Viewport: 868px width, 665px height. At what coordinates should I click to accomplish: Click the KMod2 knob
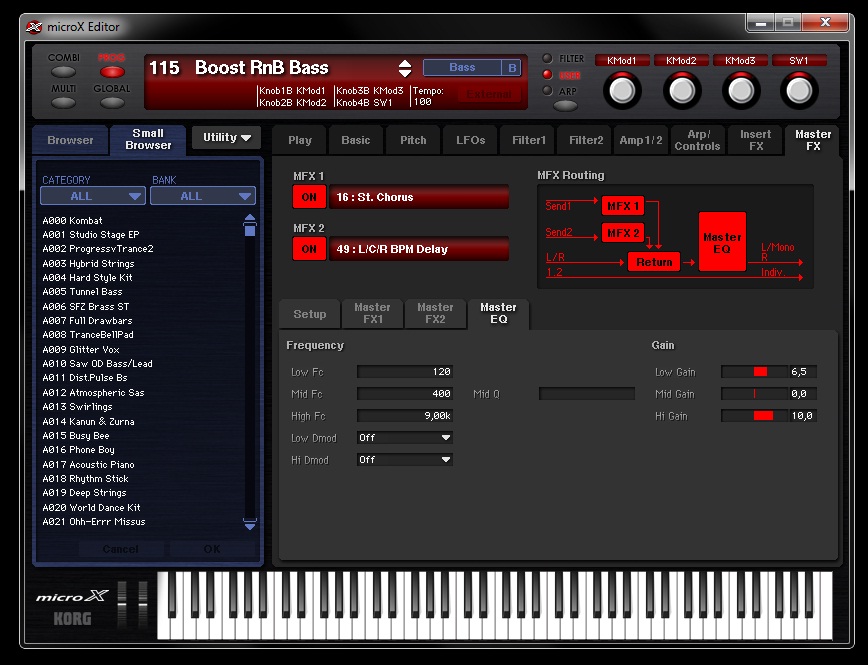coord(681,91)
